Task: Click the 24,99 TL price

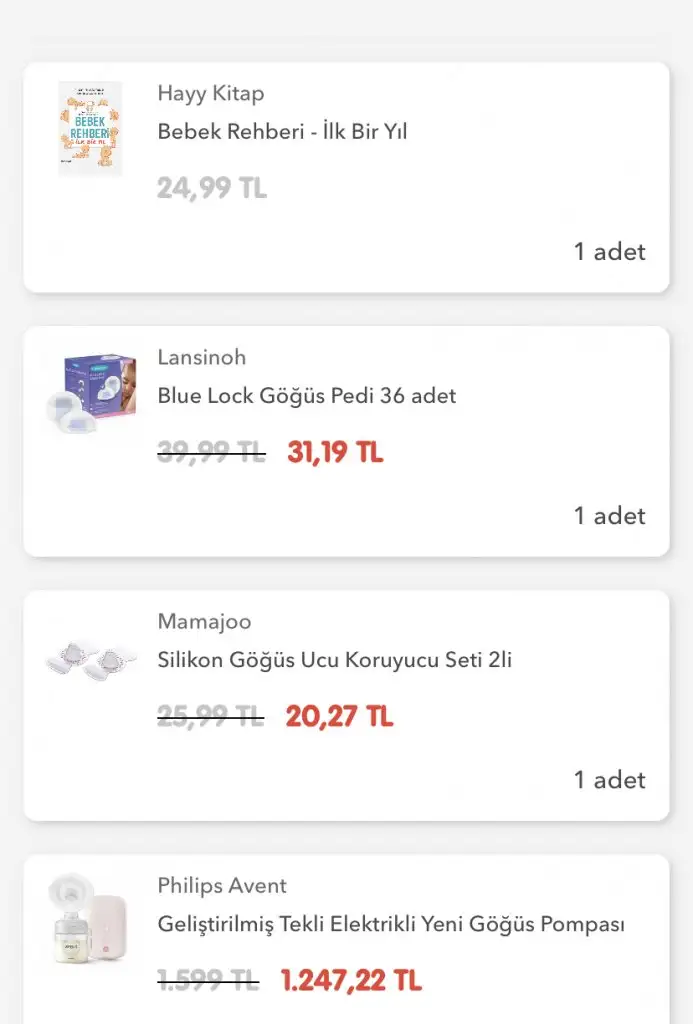Action: [212, 188]
